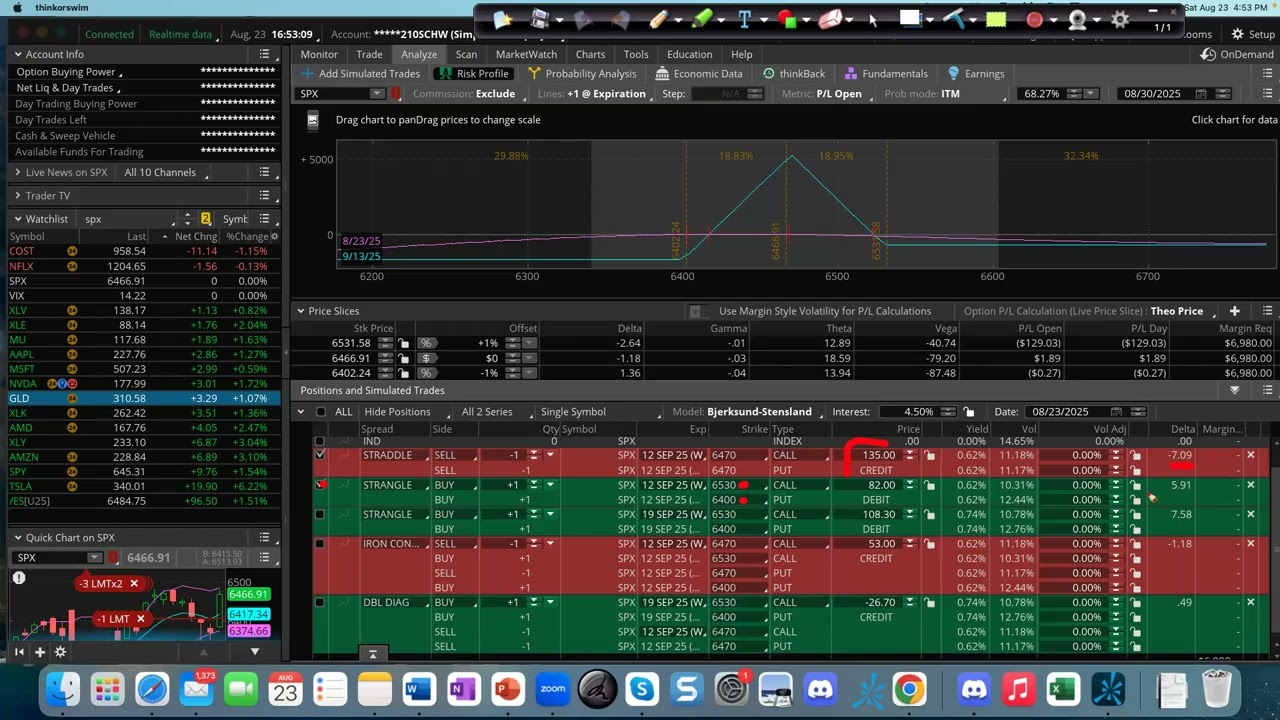Pick the shapes tool with red circle

coord(787,19)
